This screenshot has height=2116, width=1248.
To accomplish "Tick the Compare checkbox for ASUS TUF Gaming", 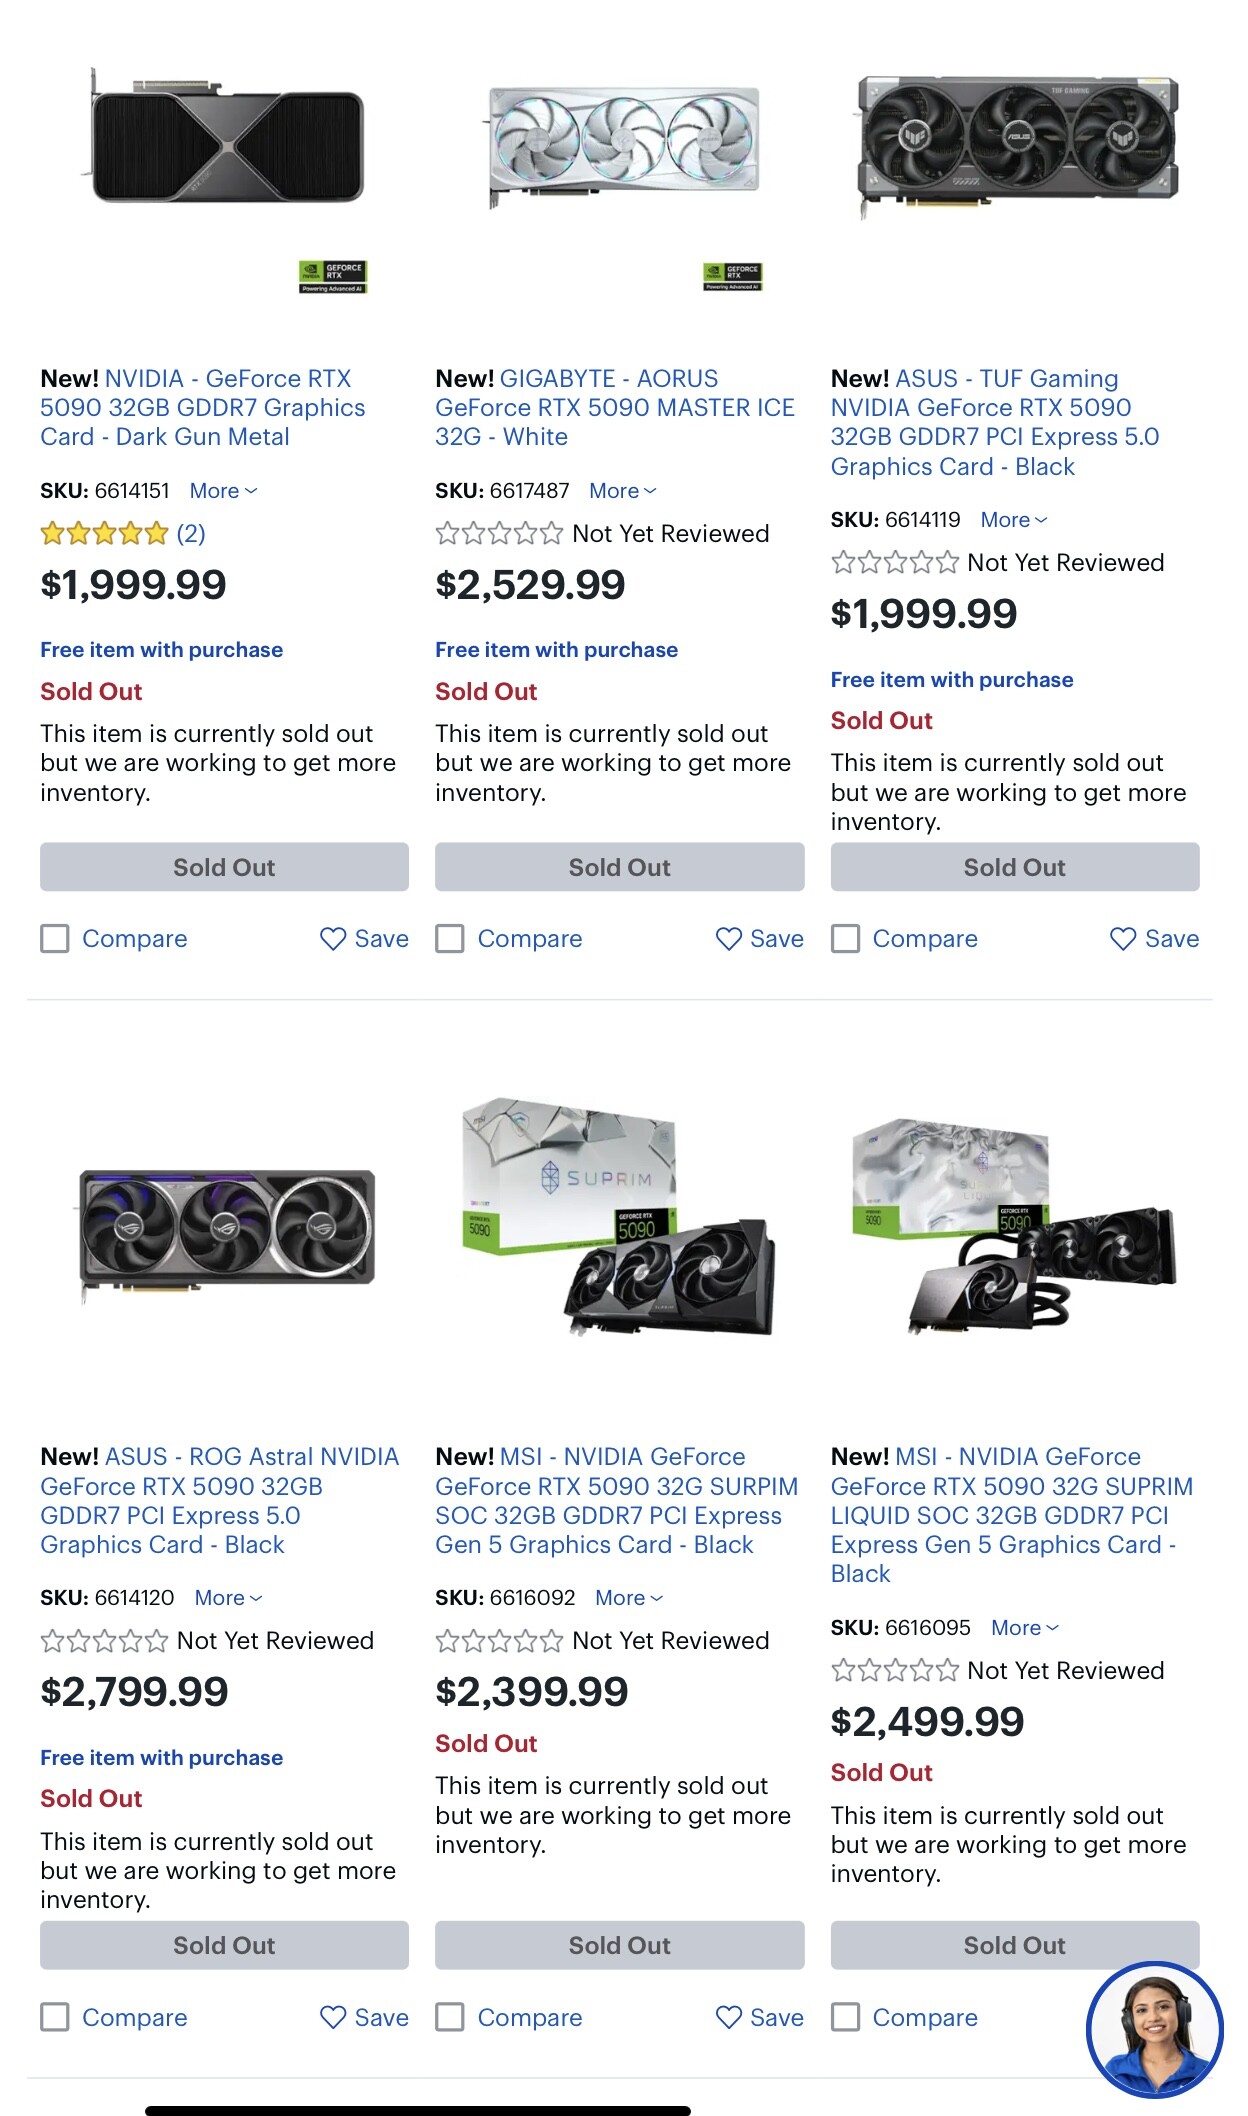I will [845, 939].
